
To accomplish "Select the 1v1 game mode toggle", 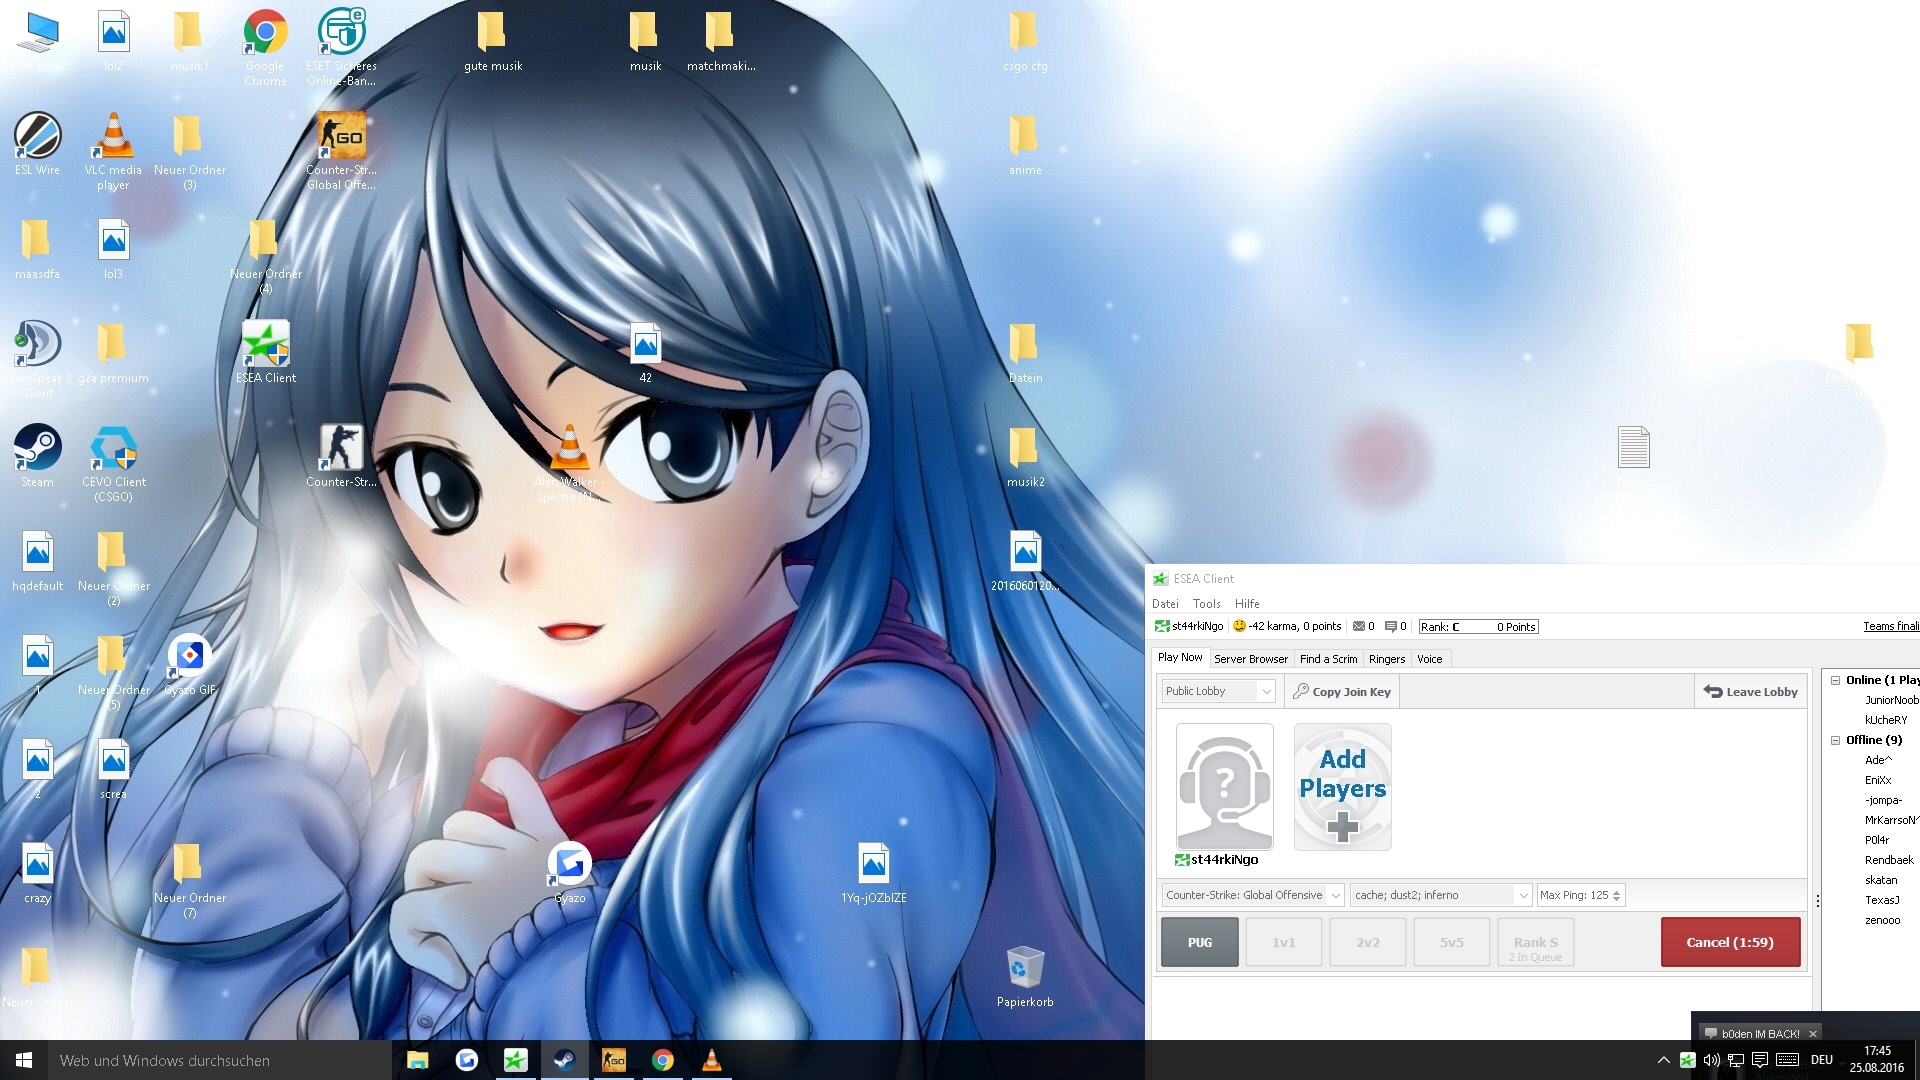I will click(1283, 942).
